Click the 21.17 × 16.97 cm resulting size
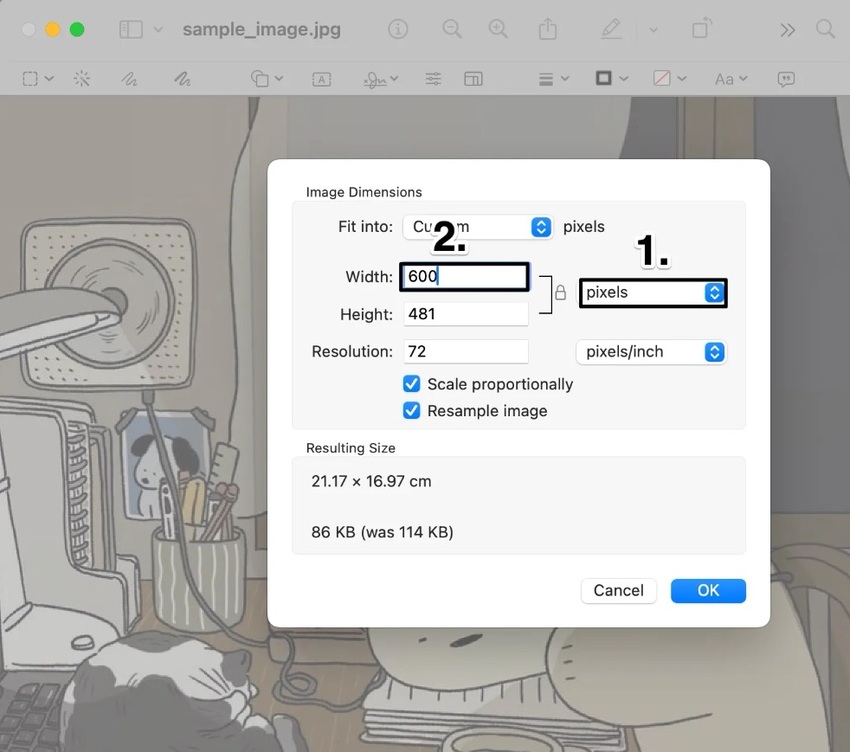This screenshot has height=752, width=850. coord(371,481)
